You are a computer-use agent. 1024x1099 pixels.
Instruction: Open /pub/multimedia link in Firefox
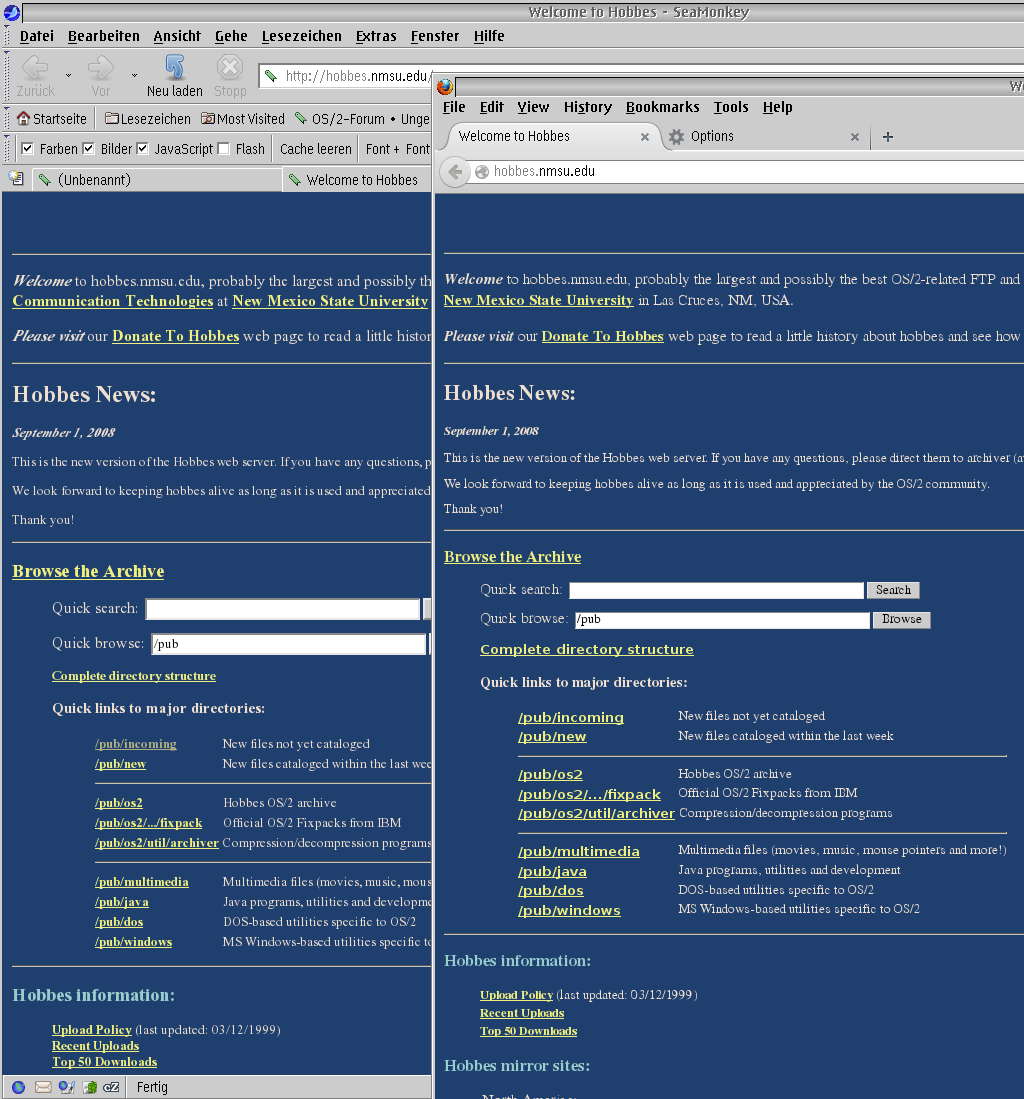(578, 852)
